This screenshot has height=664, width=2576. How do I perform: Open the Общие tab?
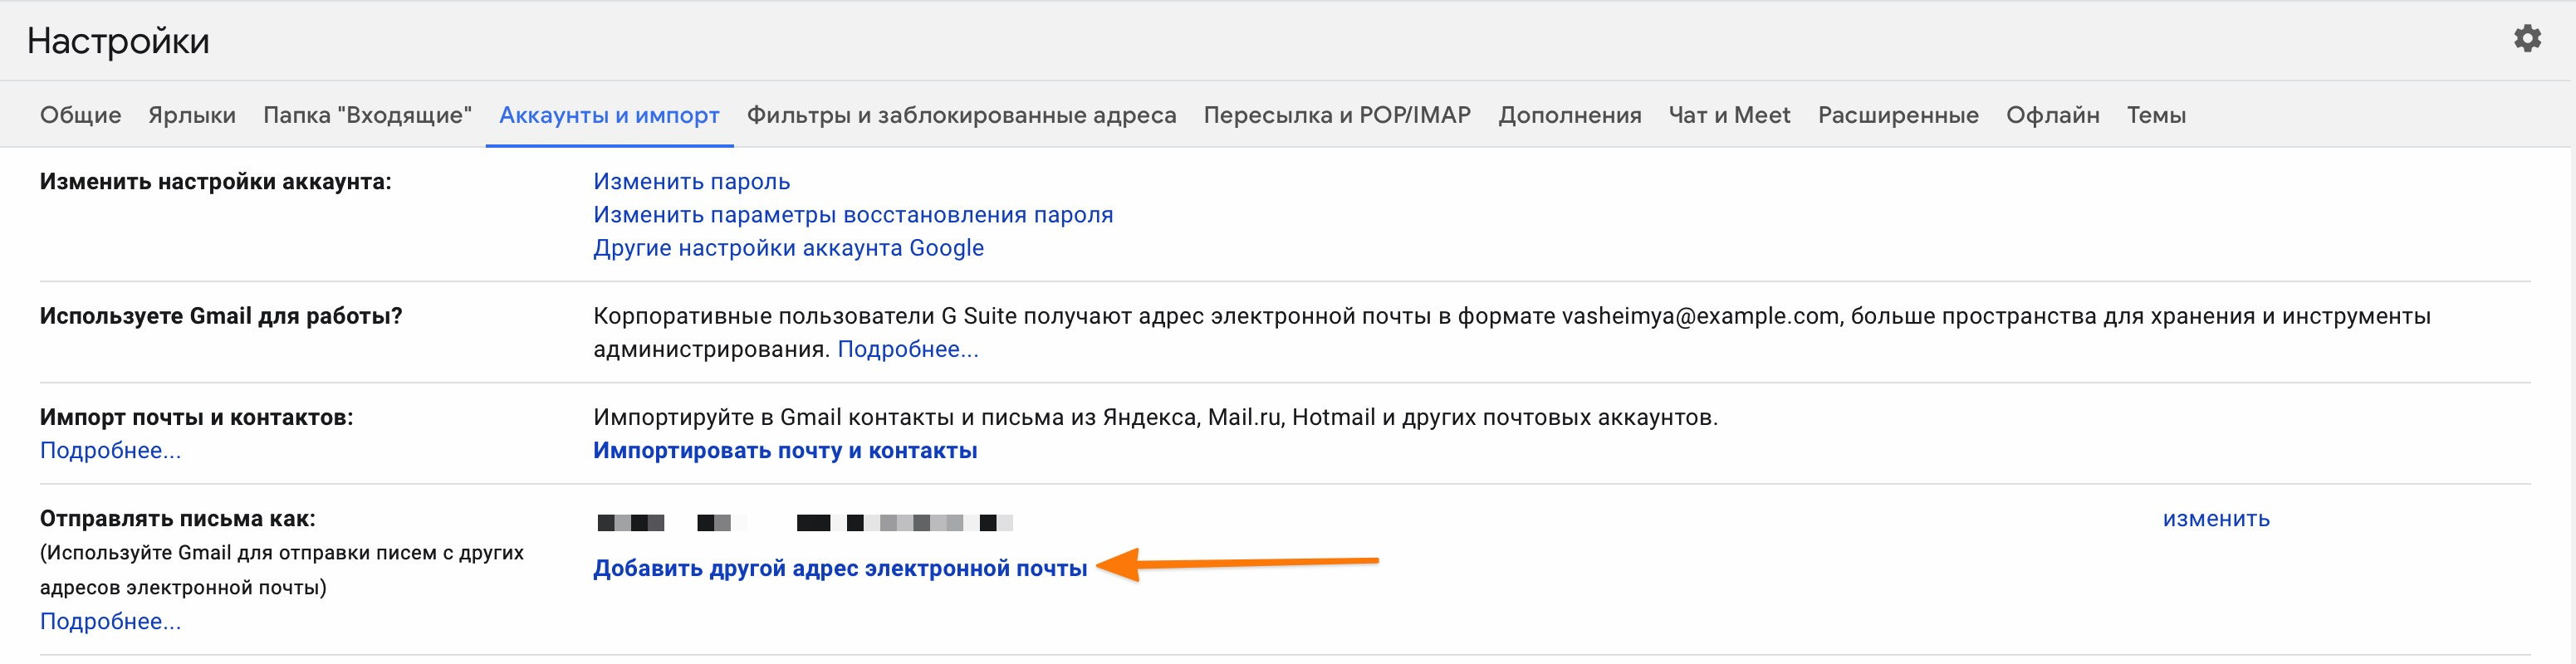click(80, 115)
